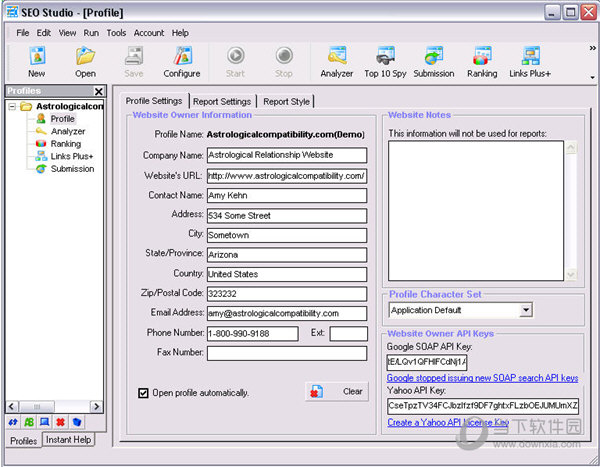The height and width of the screenshot is (467, 600).
Task: Toggle Open profile automatically checkbox
Action: (x=143, y=393)
